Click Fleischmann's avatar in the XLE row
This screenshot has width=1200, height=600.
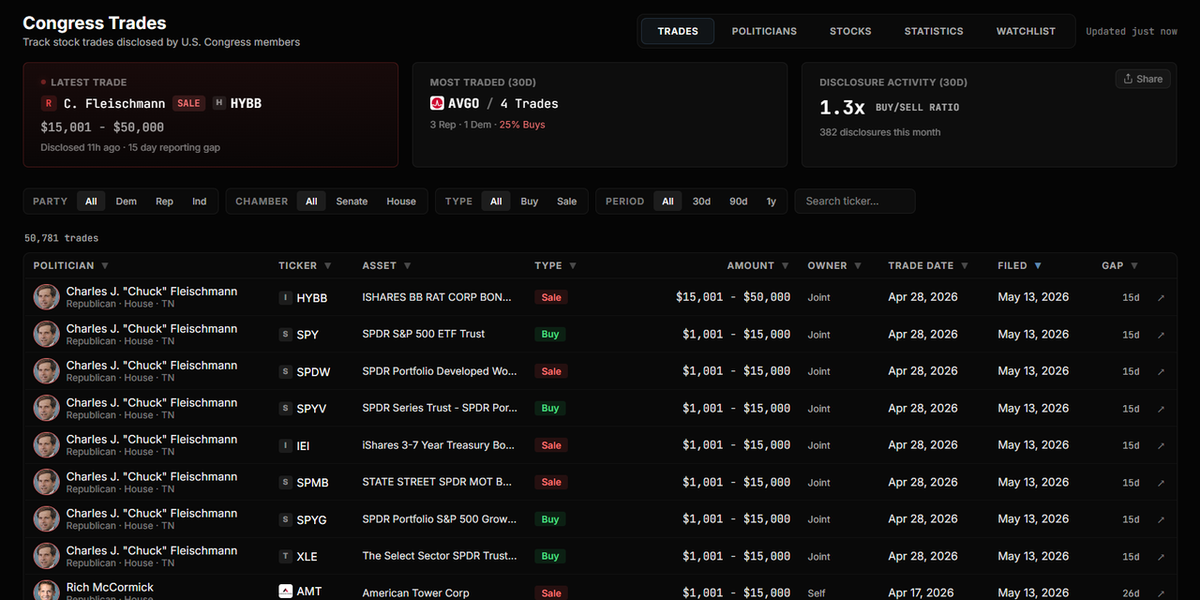click(46, 556)
